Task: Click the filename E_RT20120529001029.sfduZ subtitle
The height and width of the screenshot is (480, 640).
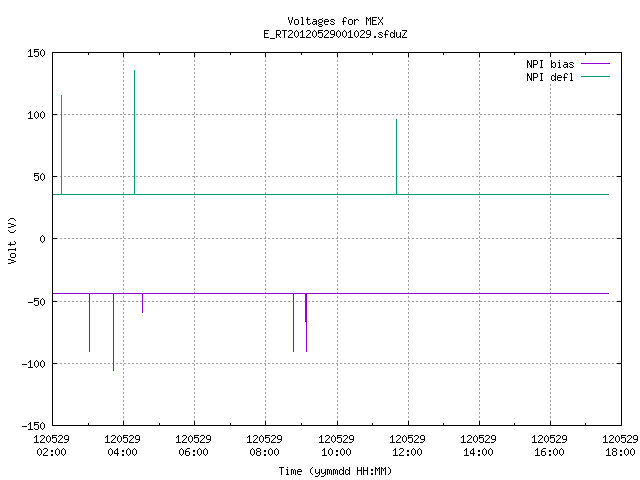Action: click(x=335, y=34)
